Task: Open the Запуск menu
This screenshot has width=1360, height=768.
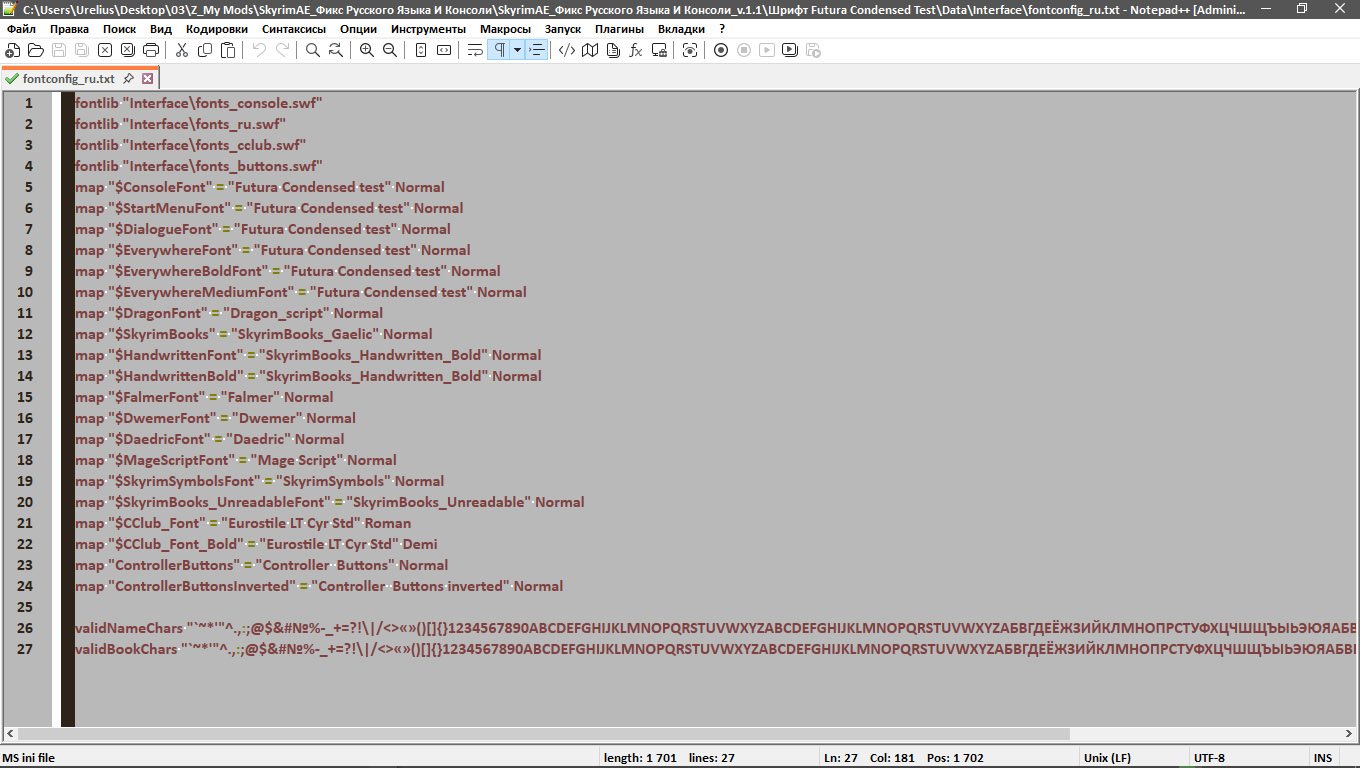Action: coord(563,29)
